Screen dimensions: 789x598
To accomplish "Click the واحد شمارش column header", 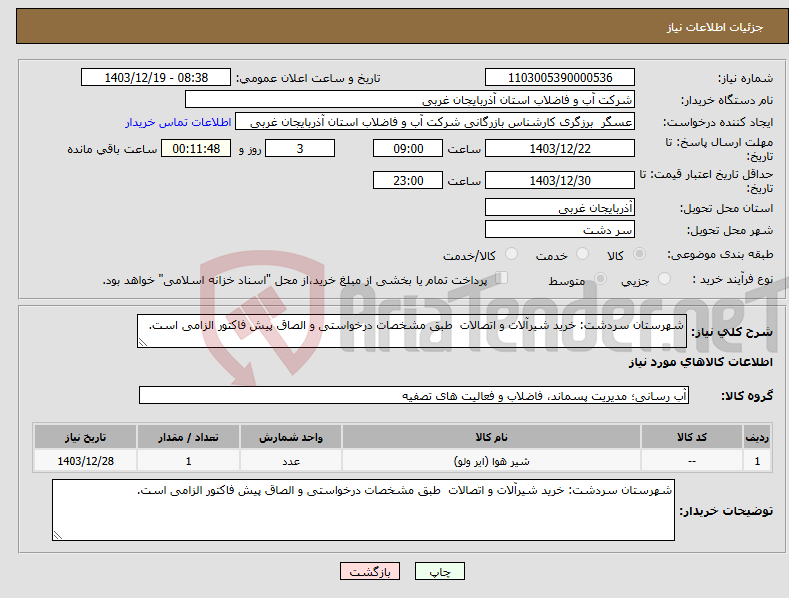I will click(x=291, y=437).
